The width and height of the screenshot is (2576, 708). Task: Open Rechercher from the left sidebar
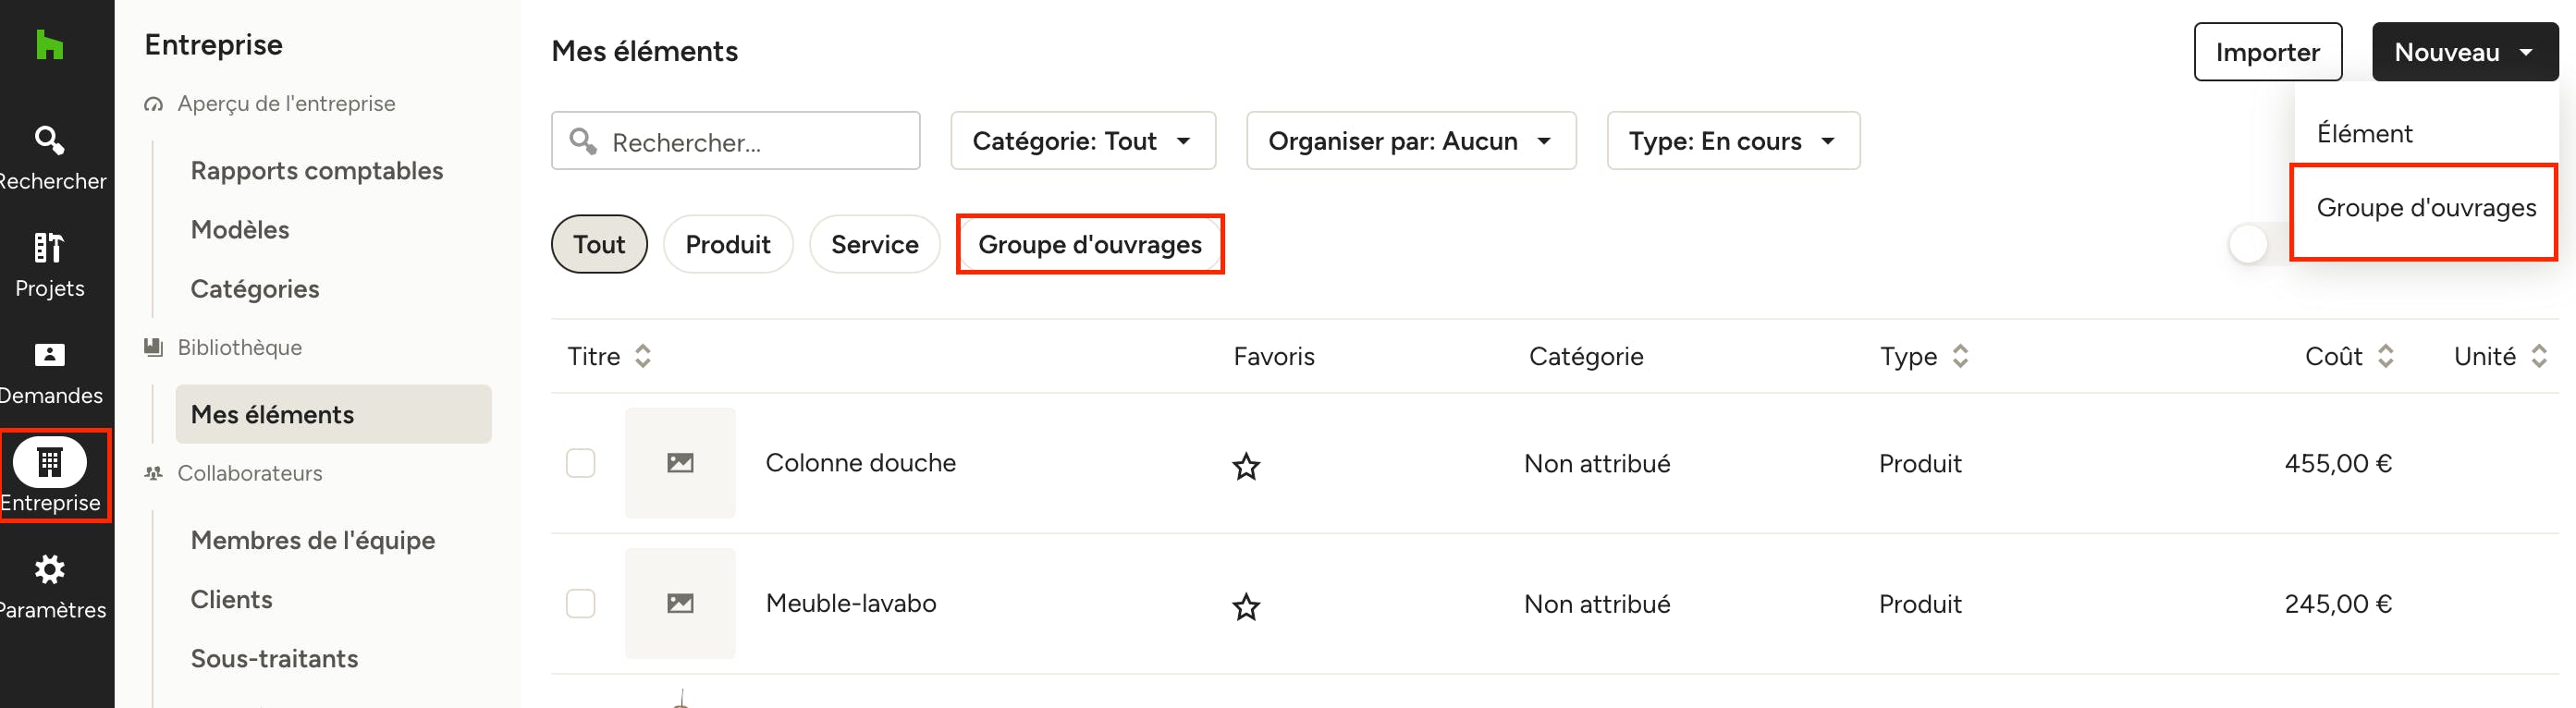pyautogui.click(x=50, y=158)
